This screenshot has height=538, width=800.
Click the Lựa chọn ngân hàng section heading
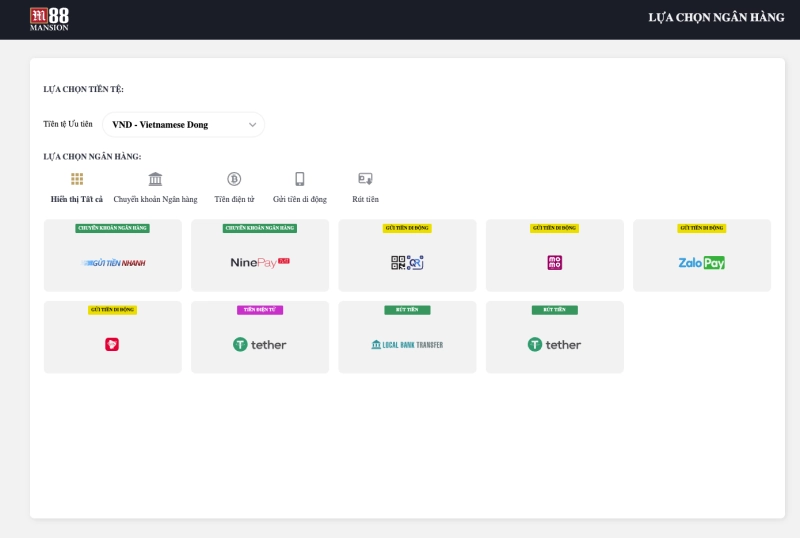92,156
